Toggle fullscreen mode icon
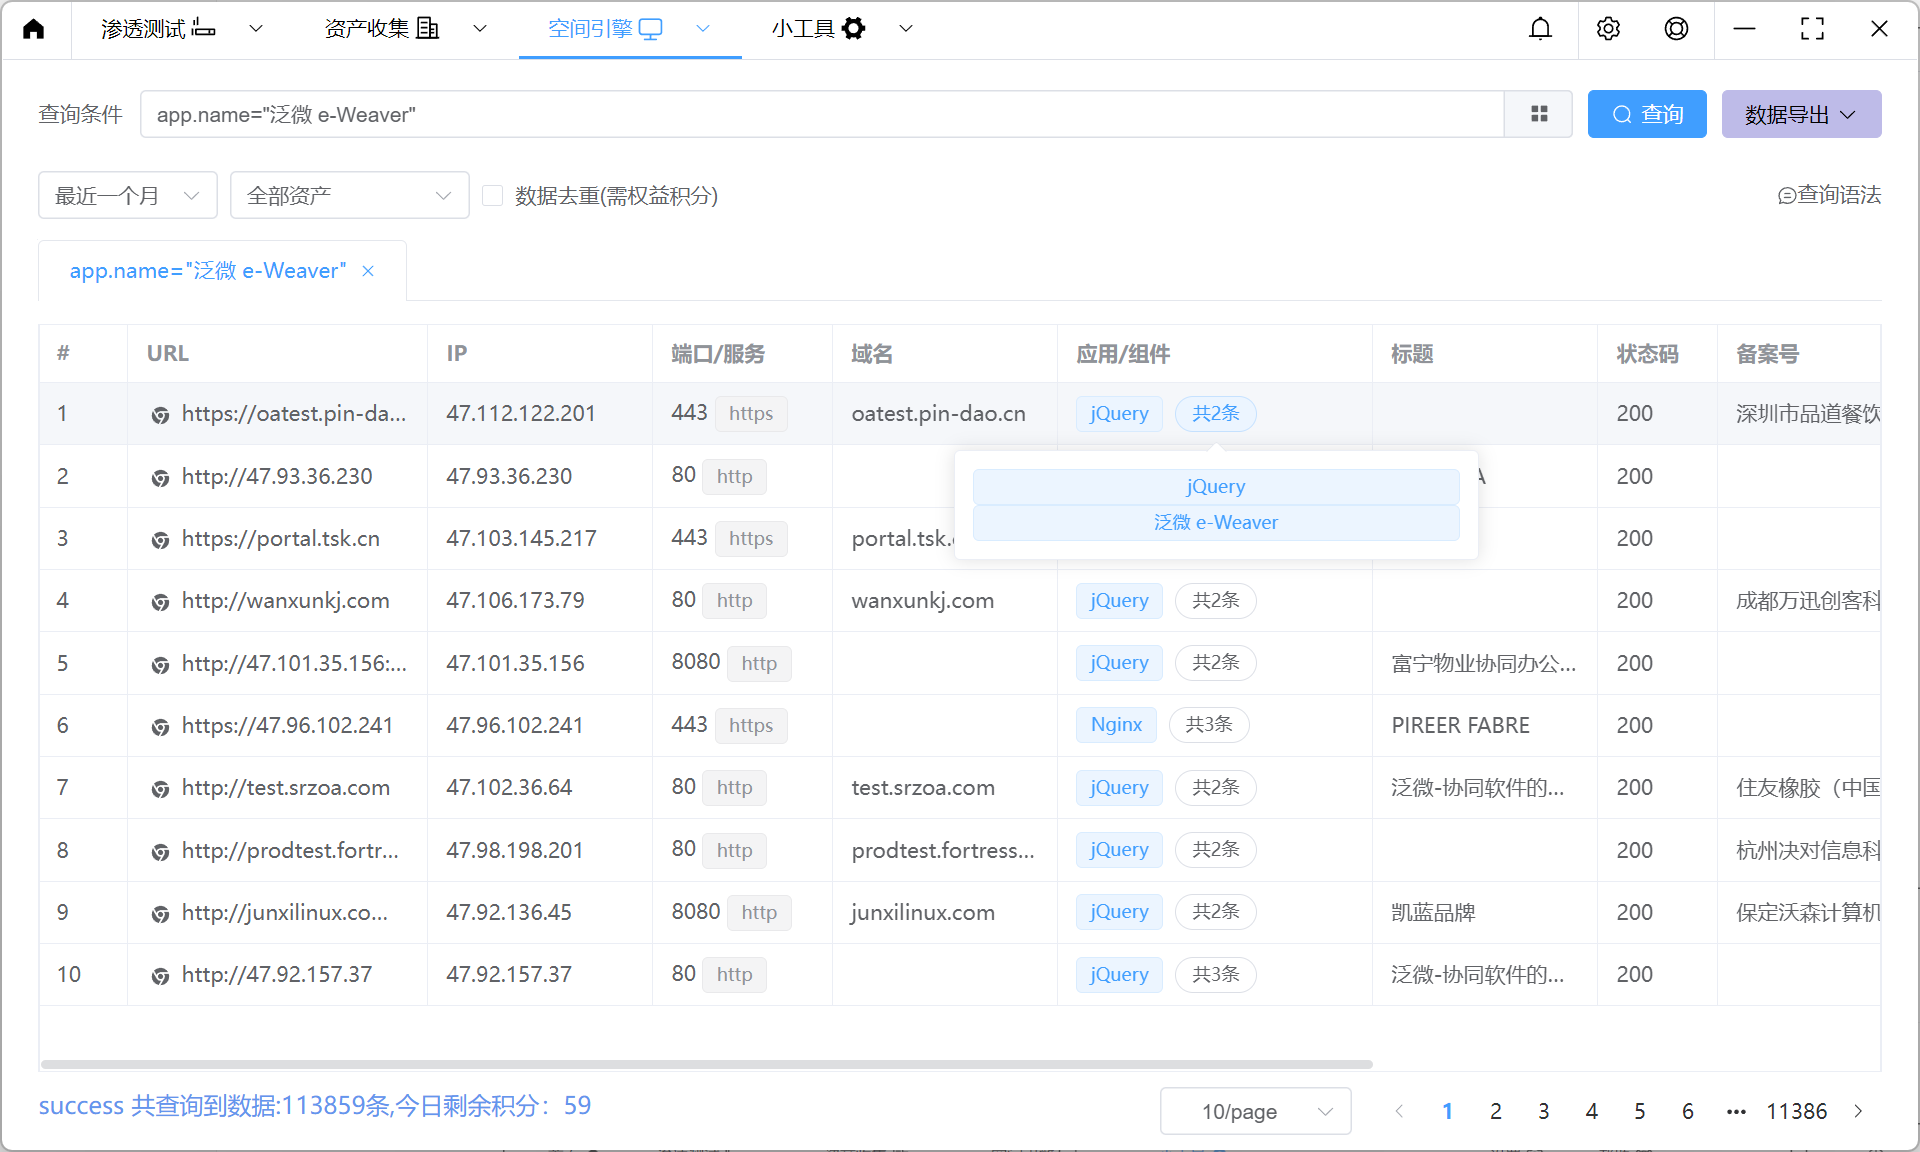This screenshot has width=1920, height=1152. 1811,29
